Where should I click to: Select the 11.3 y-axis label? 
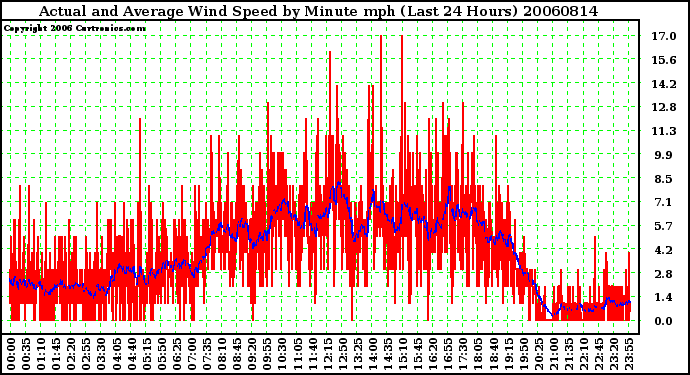coord(664,131)
